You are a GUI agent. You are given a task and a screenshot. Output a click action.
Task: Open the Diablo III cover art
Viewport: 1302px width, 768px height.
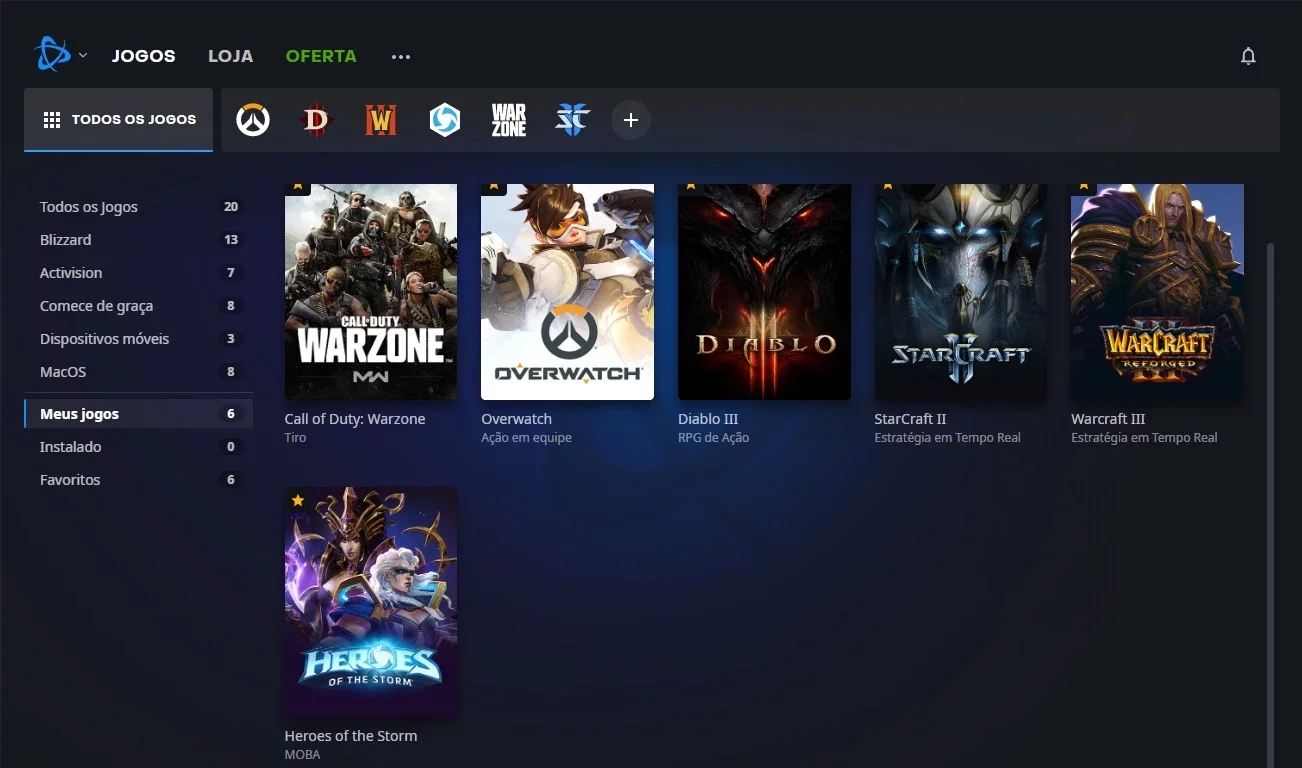[x=764, y=292]
